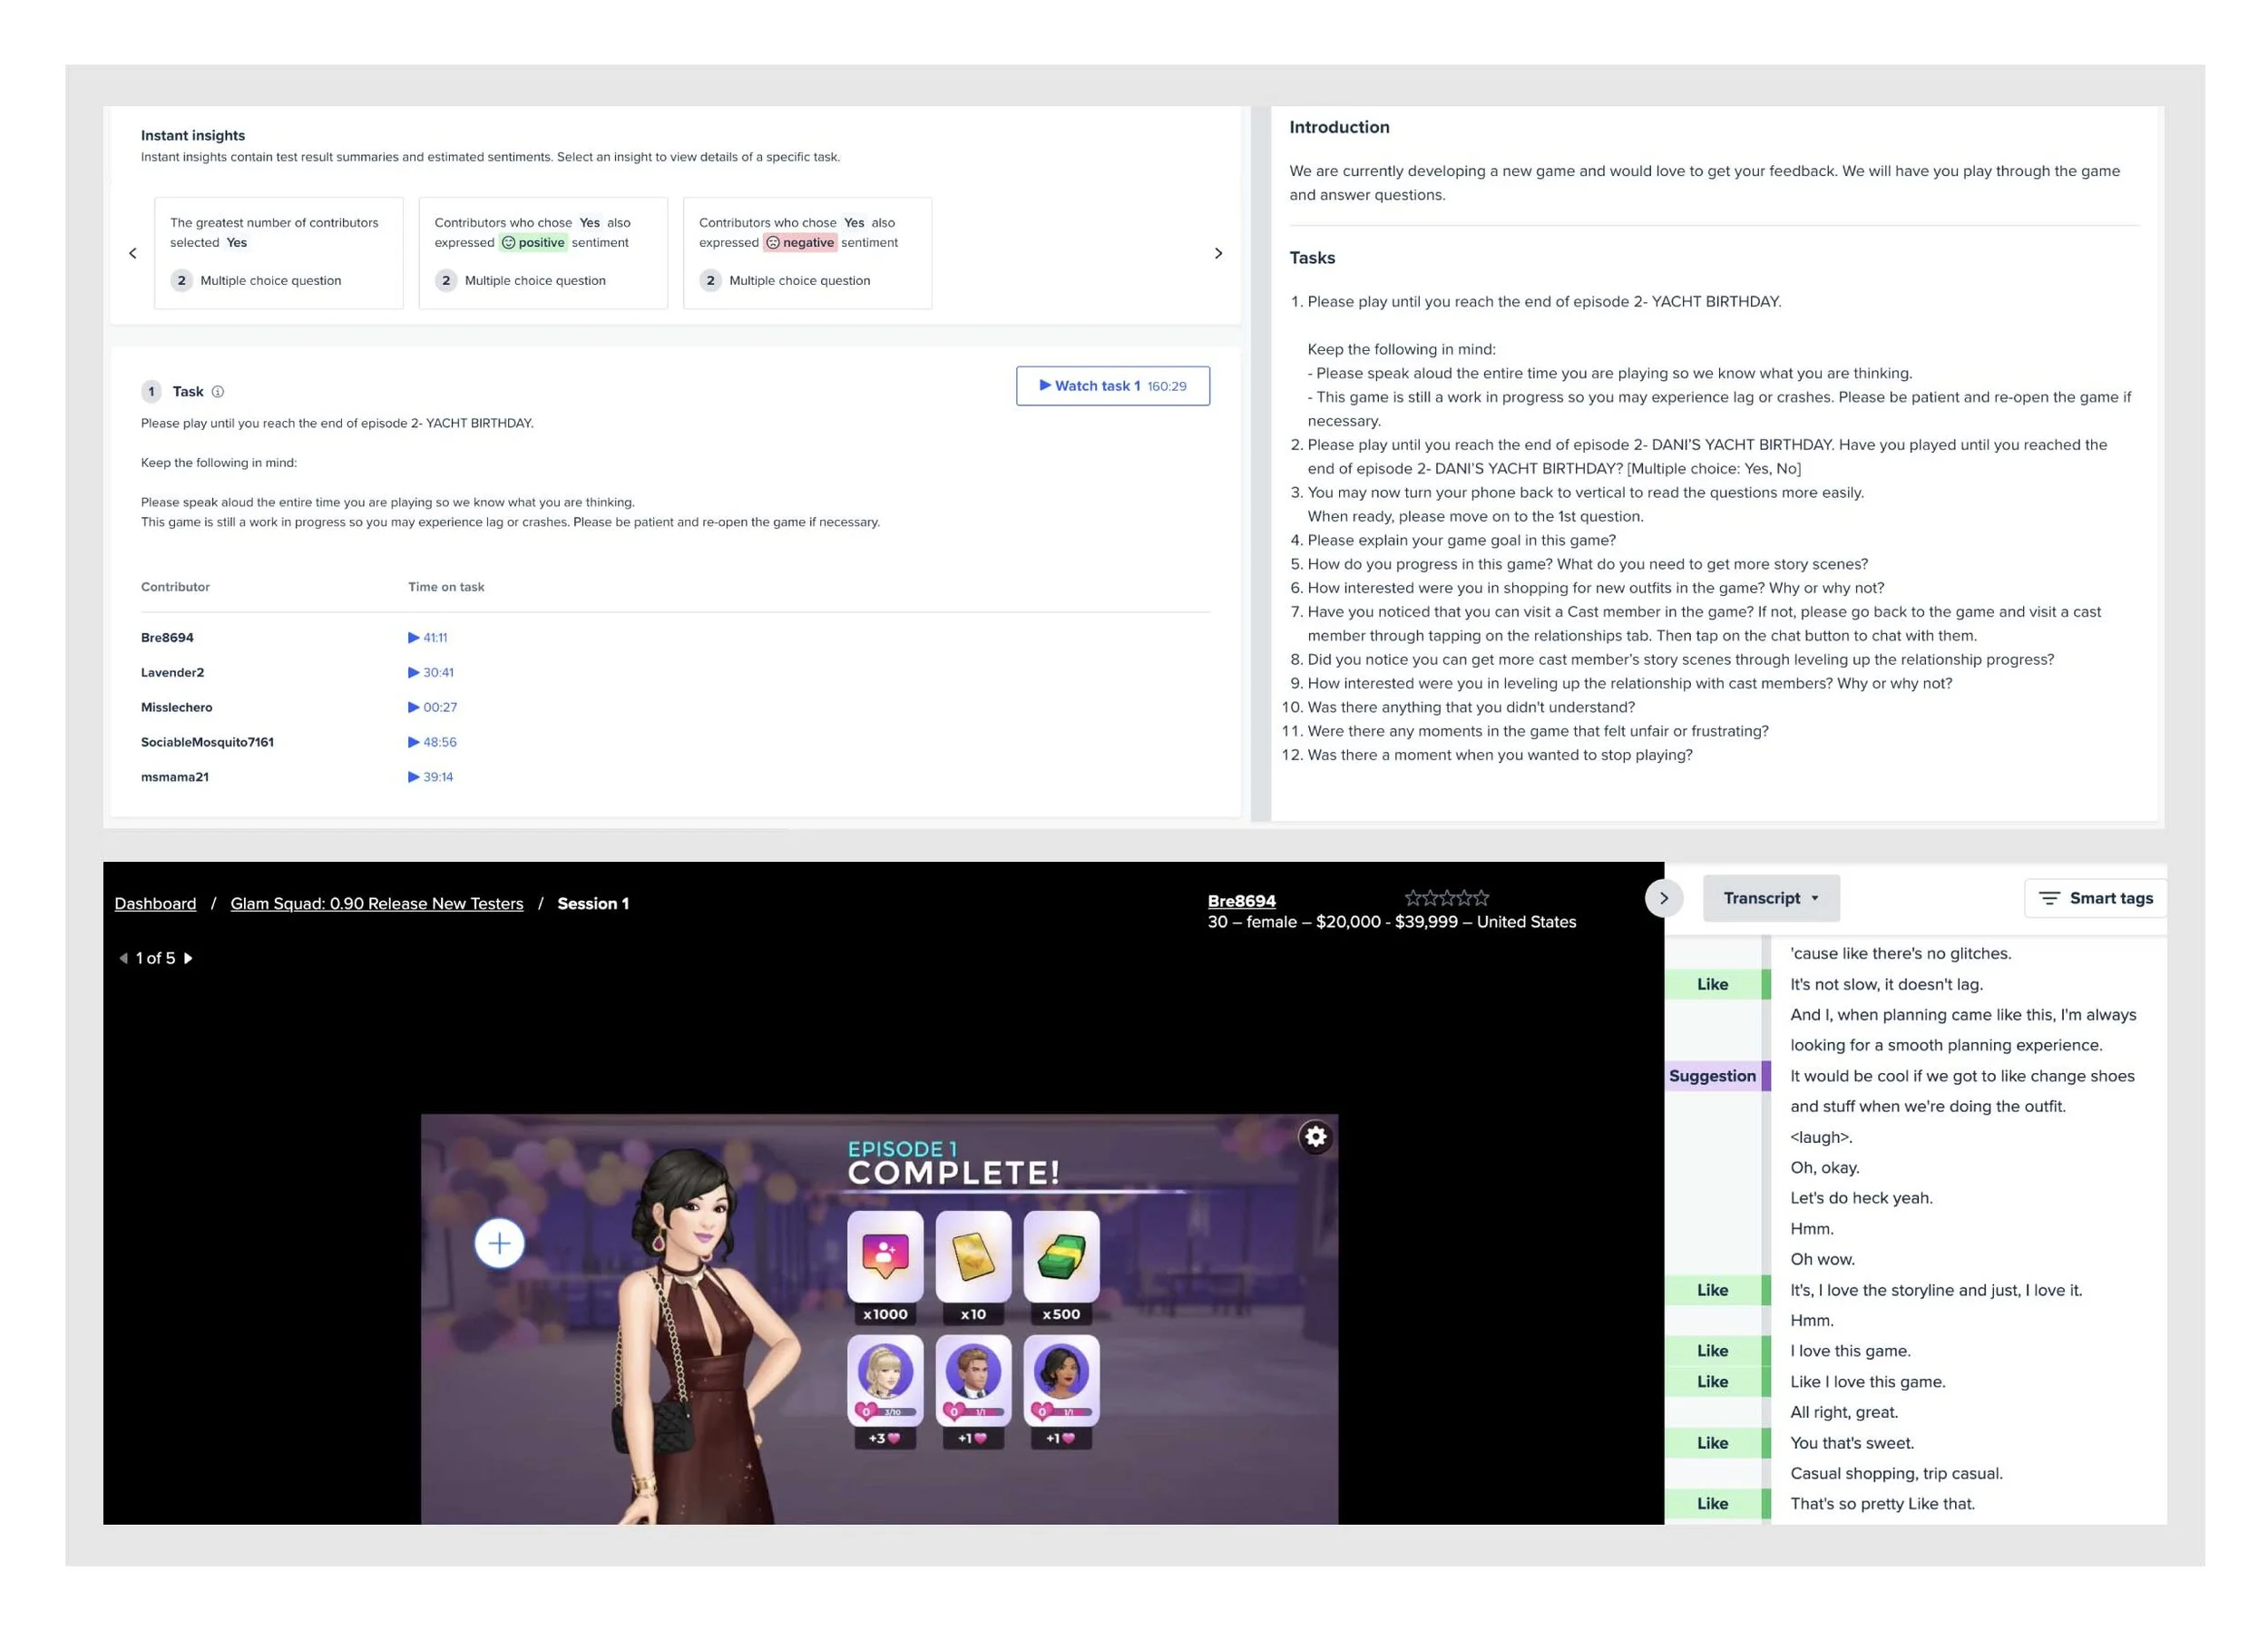
Task: Click the followers x1000 reward icon
Action: click(x=885, y=1257)
